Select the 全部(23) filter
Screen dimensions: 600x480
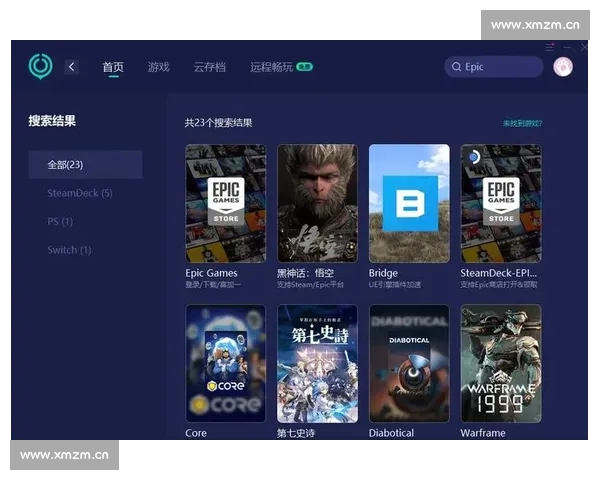[85, 165]
